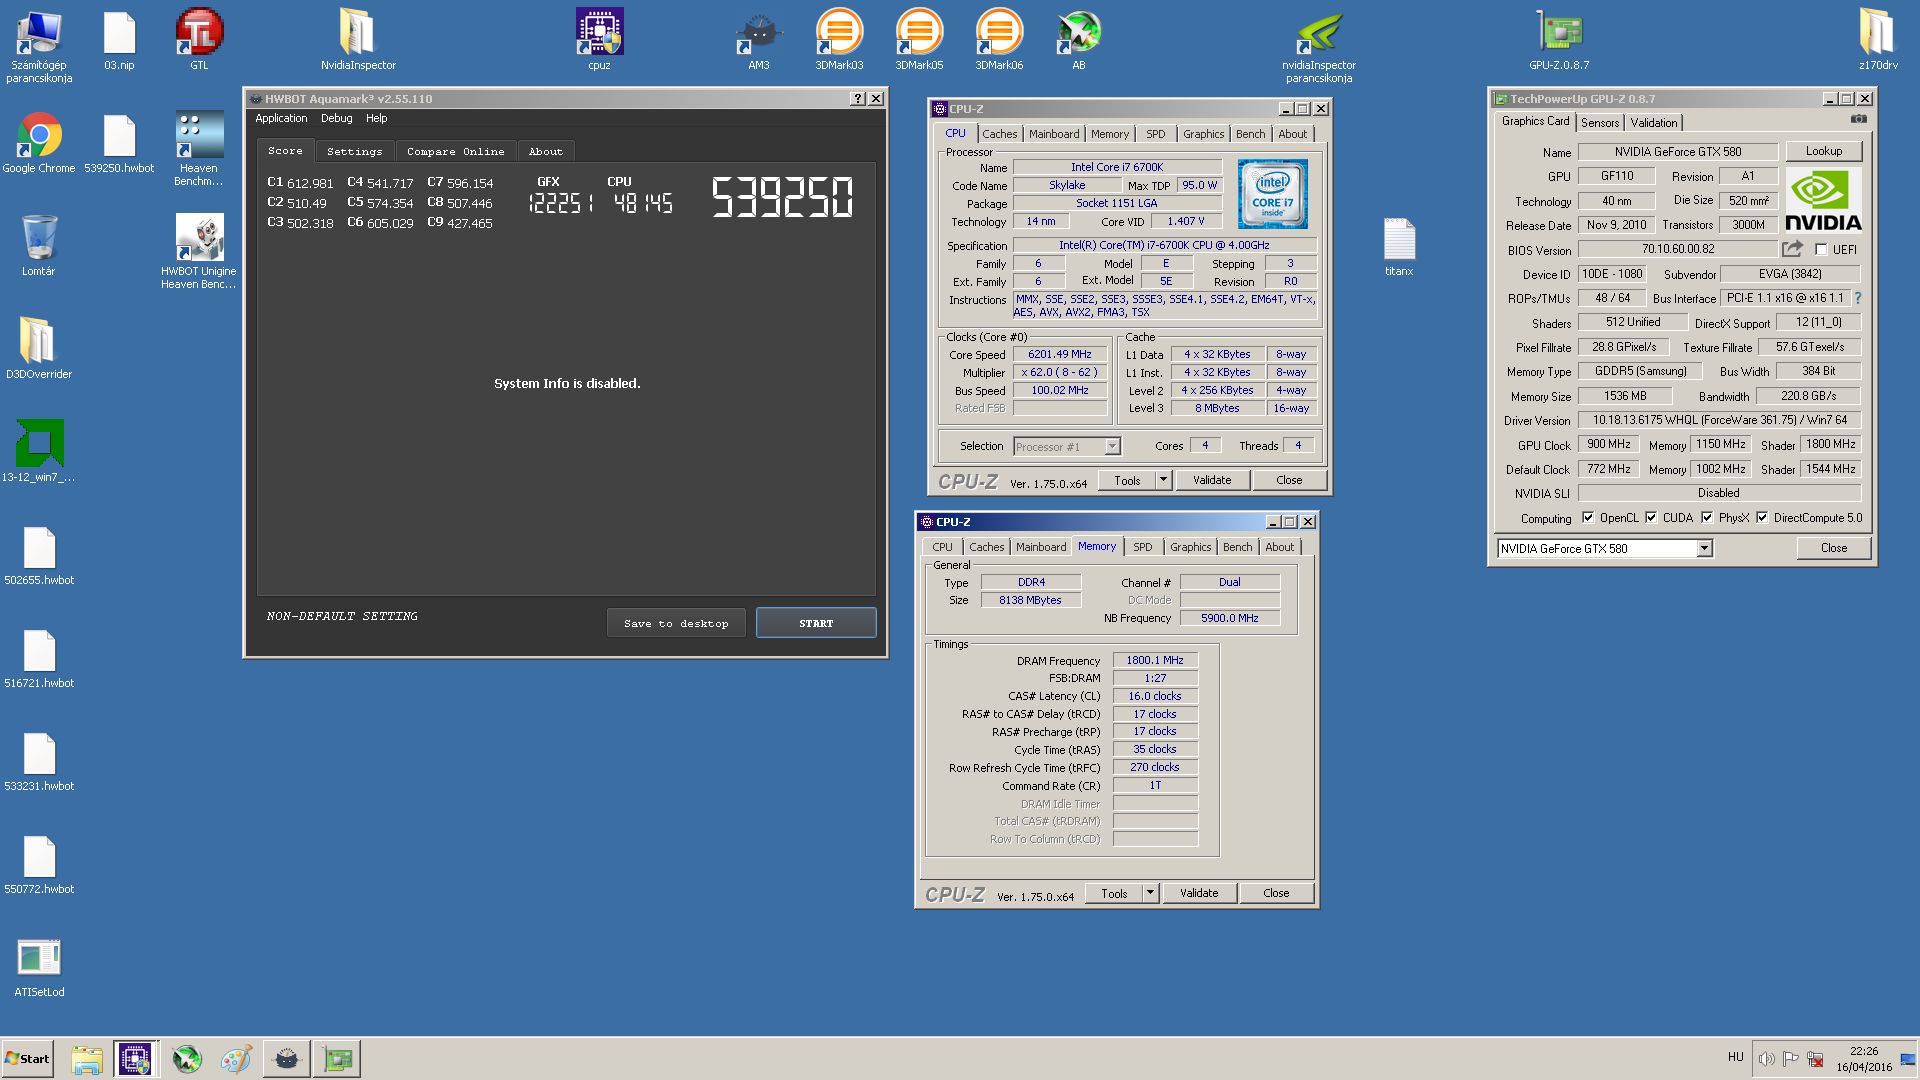Launch the 3DMark06 shortcut
The width and height of the screenshot is (1920, 1080).
(999, 39)
